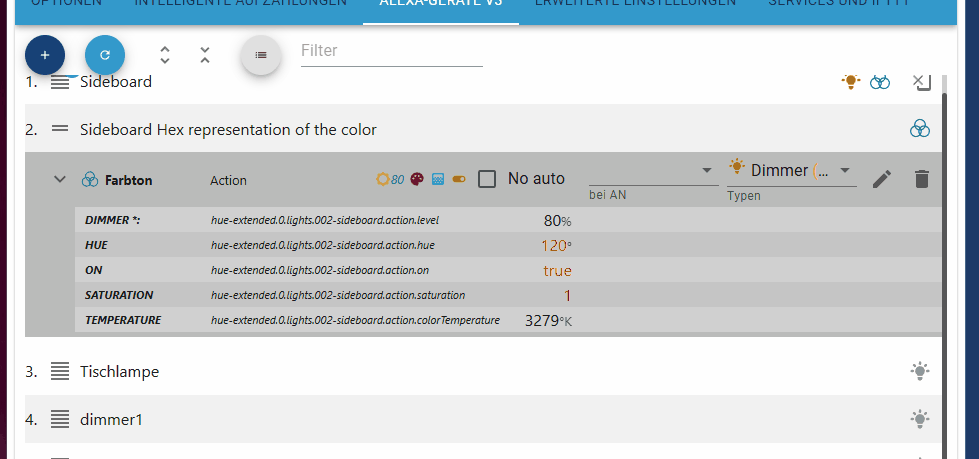Image resolution: width=979 pixels, height=459 pixels.
Task: Click the color circles icon on Sideboard Hex row
Action: click(x=920, y=129)
